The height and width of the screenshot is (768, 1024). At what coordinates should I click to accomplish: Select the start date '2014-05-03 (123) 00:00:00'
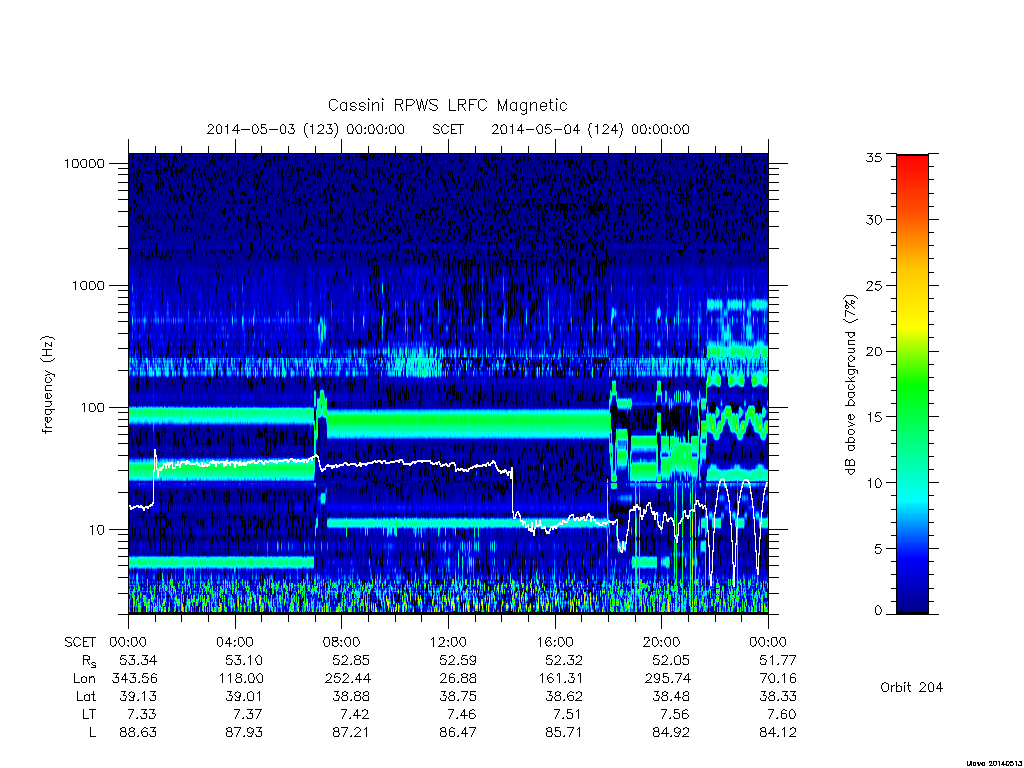click(306, 129)
